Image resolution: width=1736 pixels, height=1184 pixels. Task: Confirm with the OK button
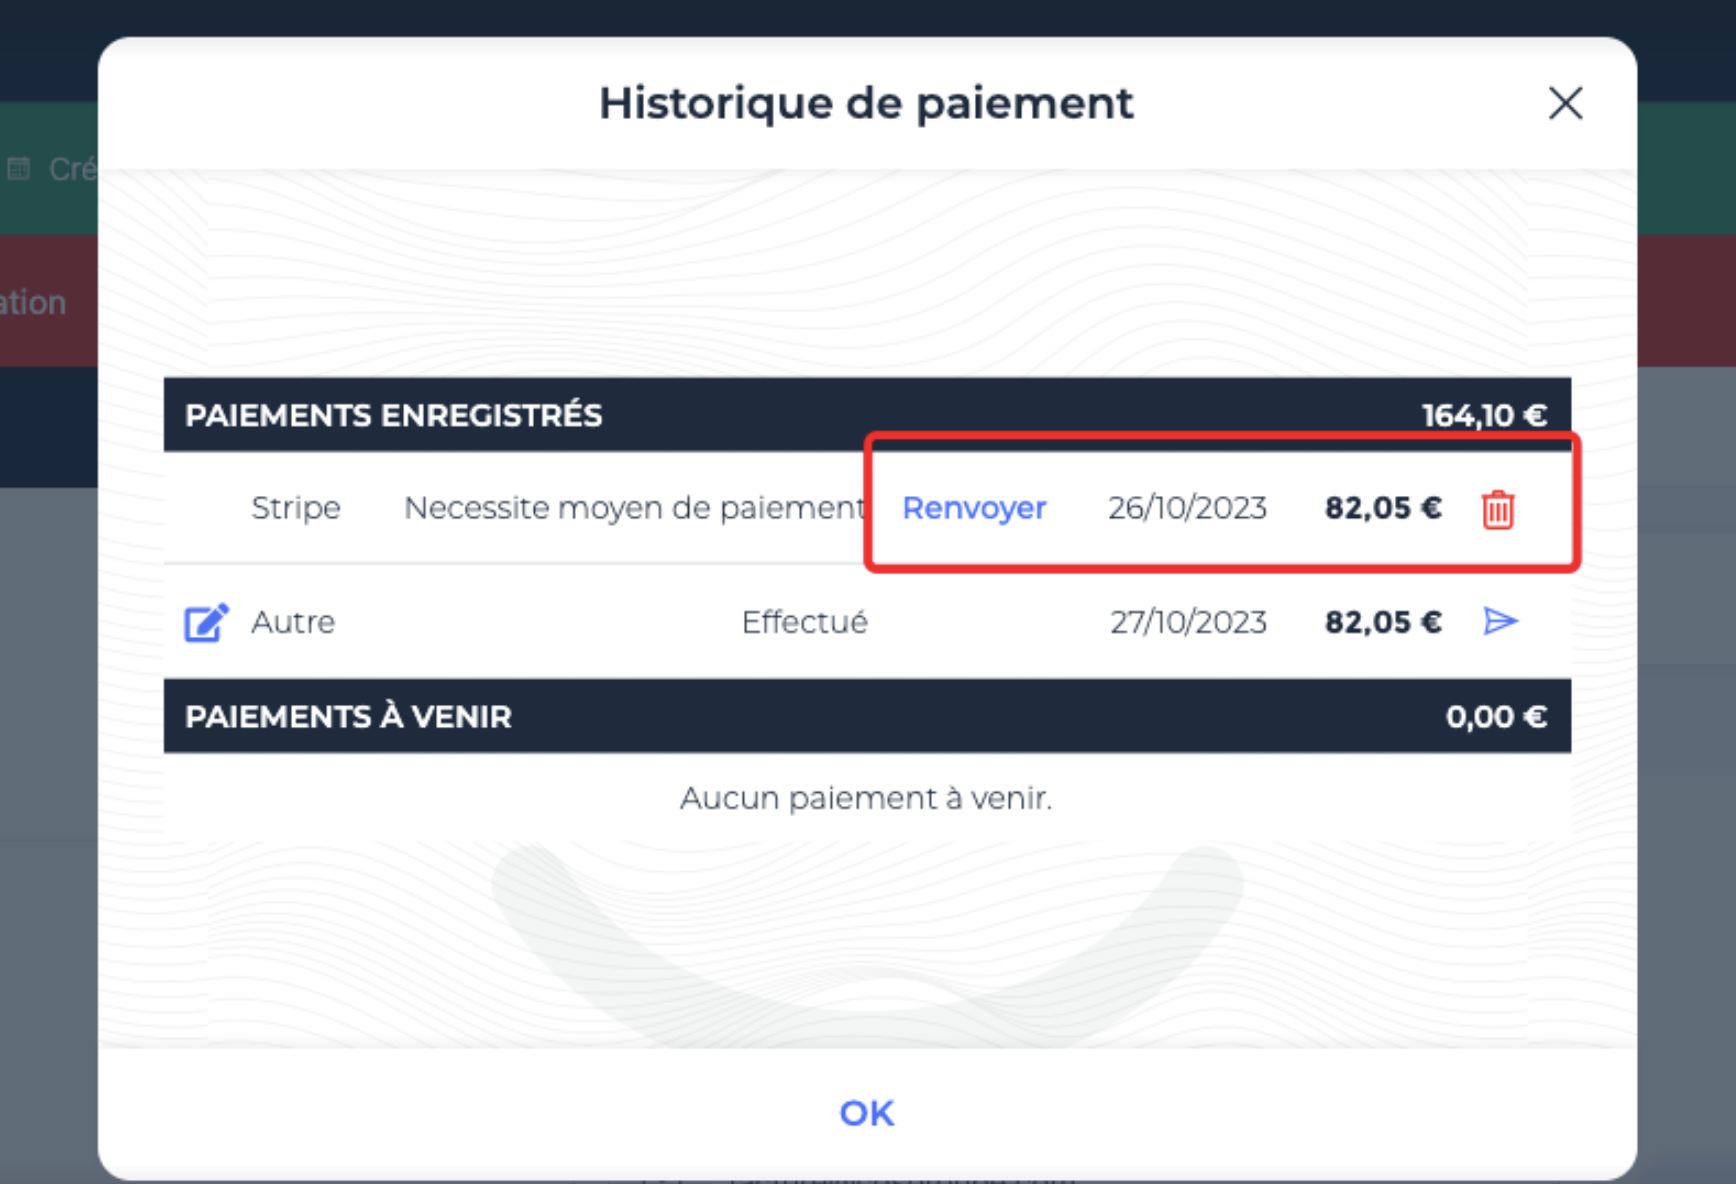pos(867,1112)
